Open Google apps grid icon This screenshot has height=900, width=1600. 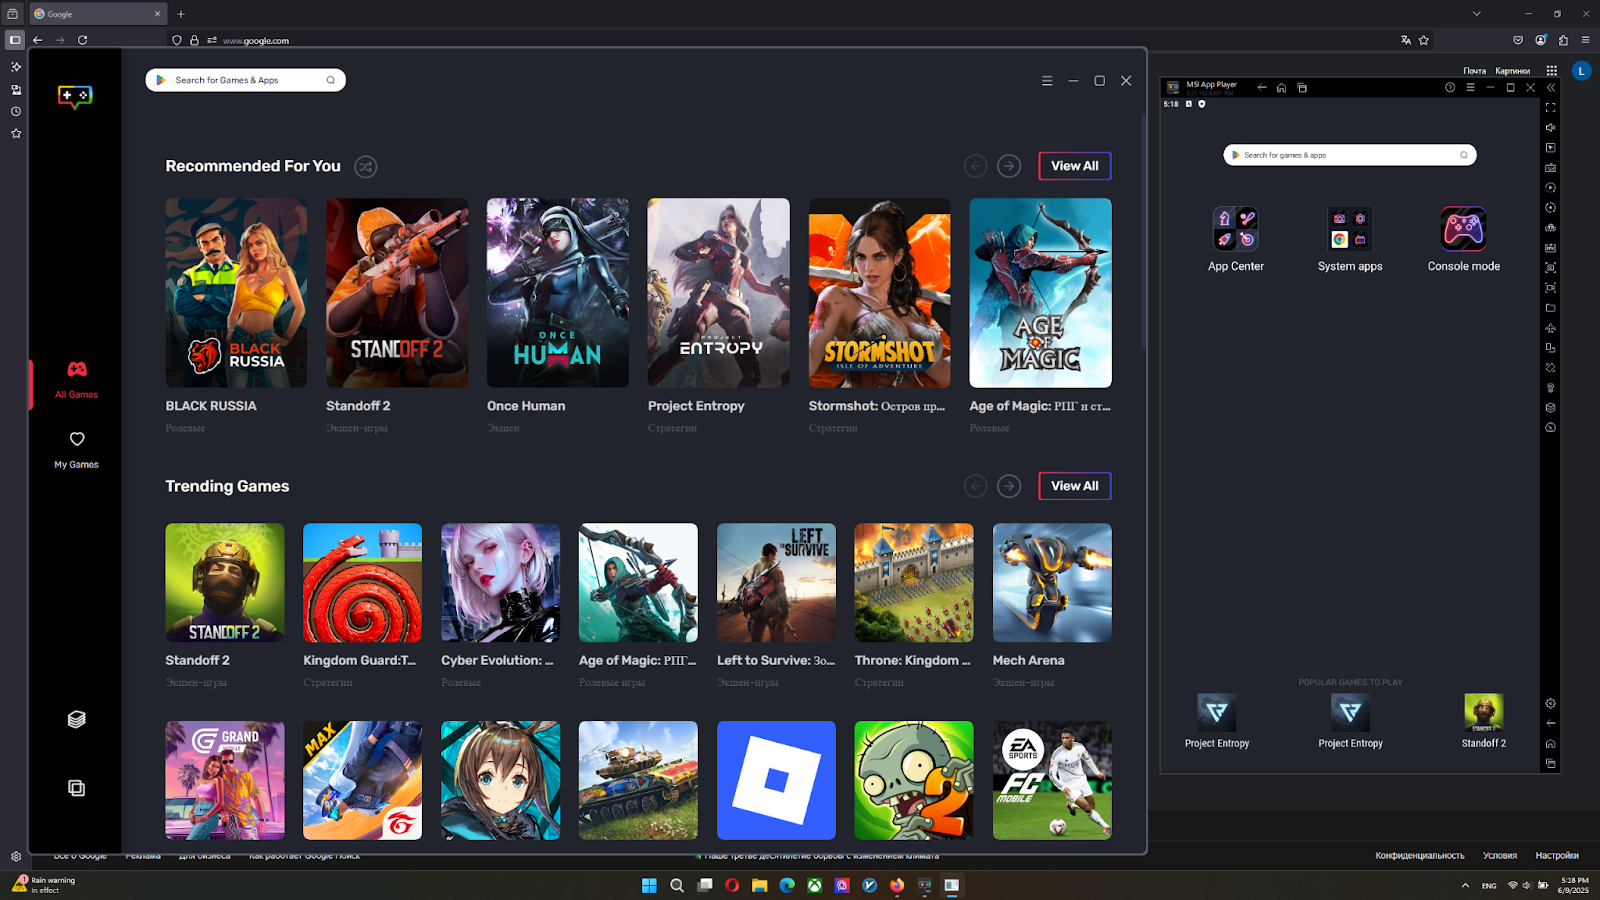click(1551, 71)
